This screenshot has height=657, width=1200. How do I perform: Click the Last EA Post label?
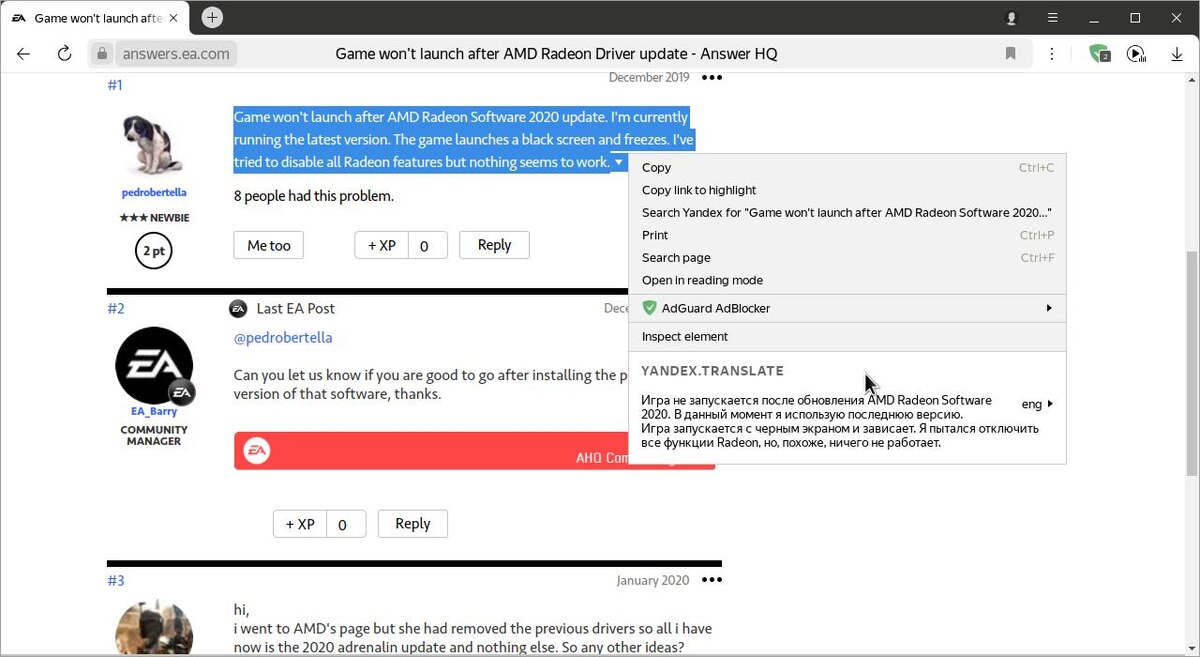(296, 308)
